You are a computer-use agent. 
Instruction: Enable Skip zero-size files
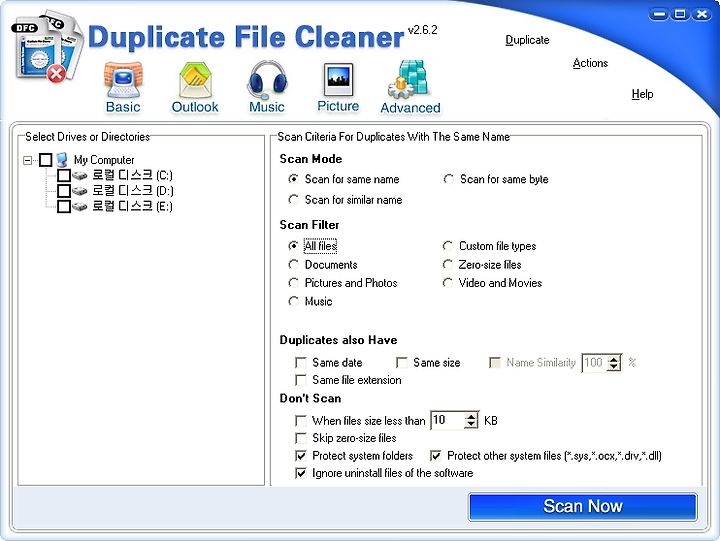pyautogui.click(x=301, y=438)
